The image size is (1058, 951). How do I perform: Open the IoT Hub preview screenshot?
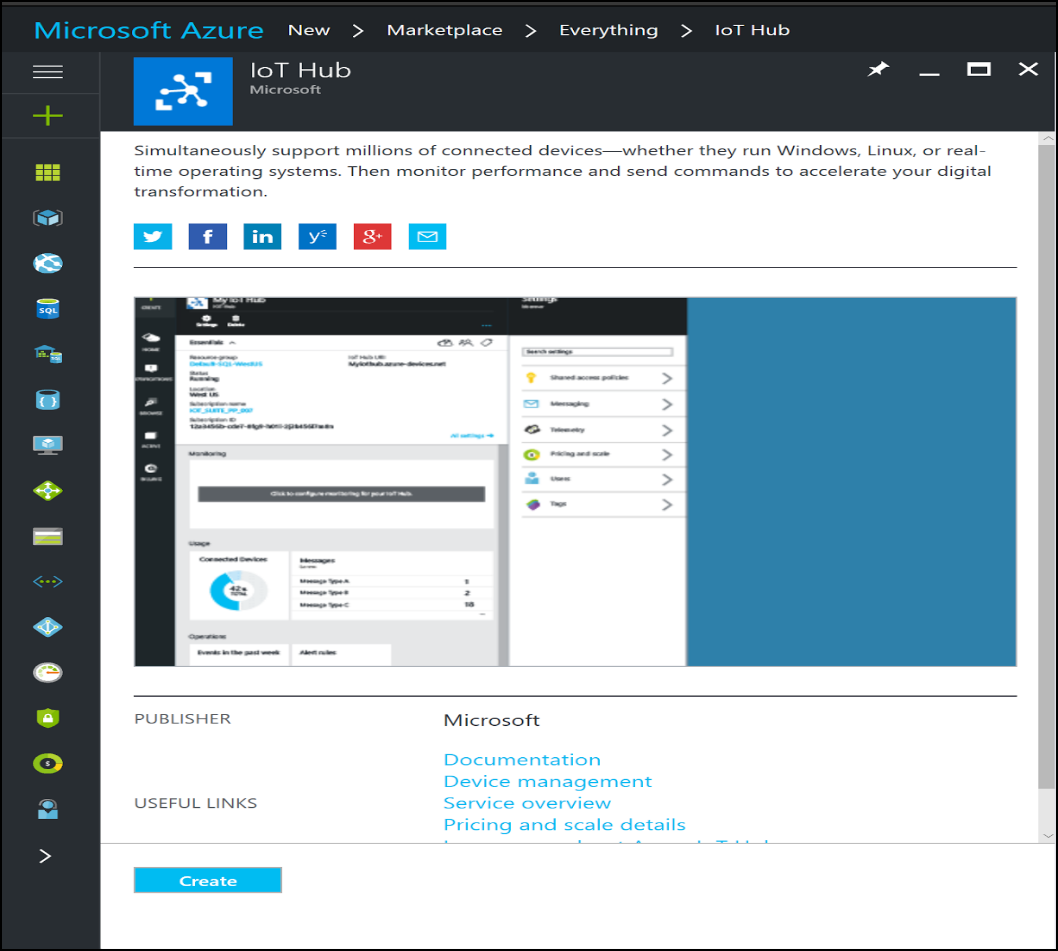point(575,482)
